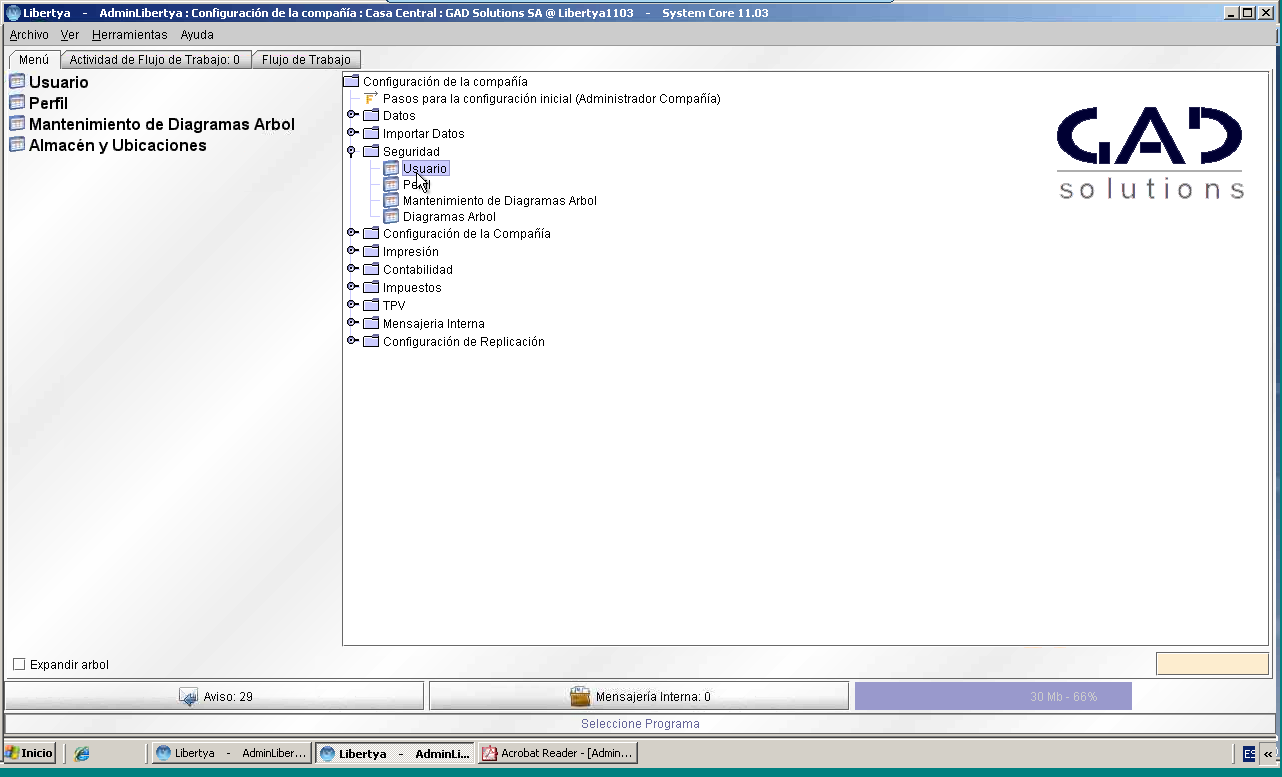1282x777 pixels.
Task: Switch to the Flujo de Trabajo tab
Action: tap(306, 60)
